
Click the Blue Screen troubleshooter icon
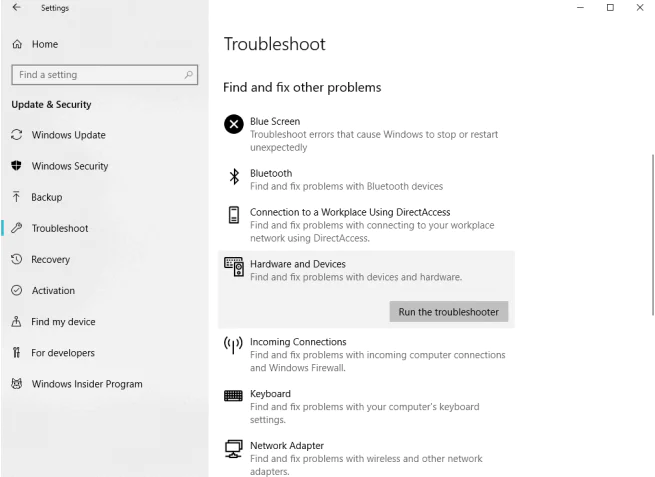coord(234,124)
